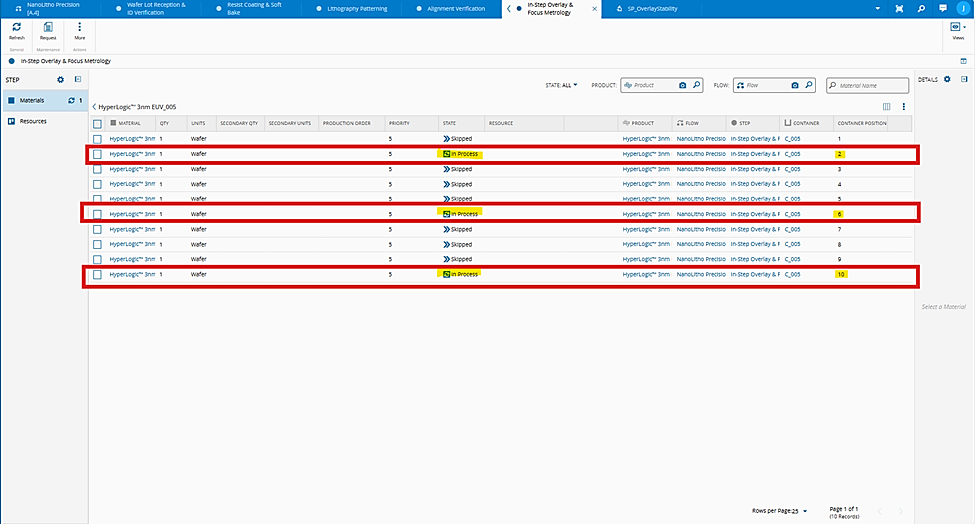Click the search icon in Flow filter
Viewport: 975px width, 524px height.
tap(809, 86)
